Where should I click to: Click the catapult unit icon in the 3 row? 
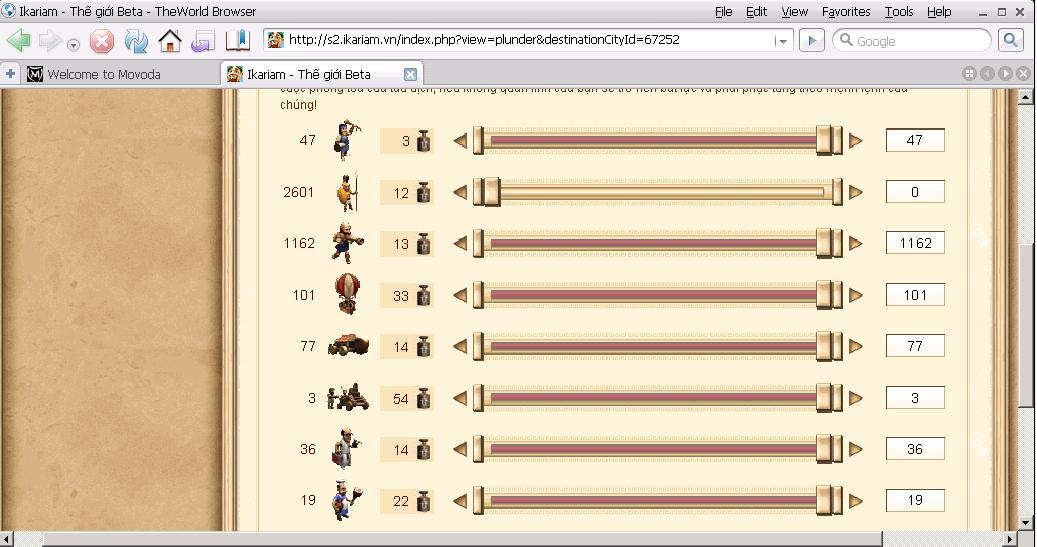[348, 397]
